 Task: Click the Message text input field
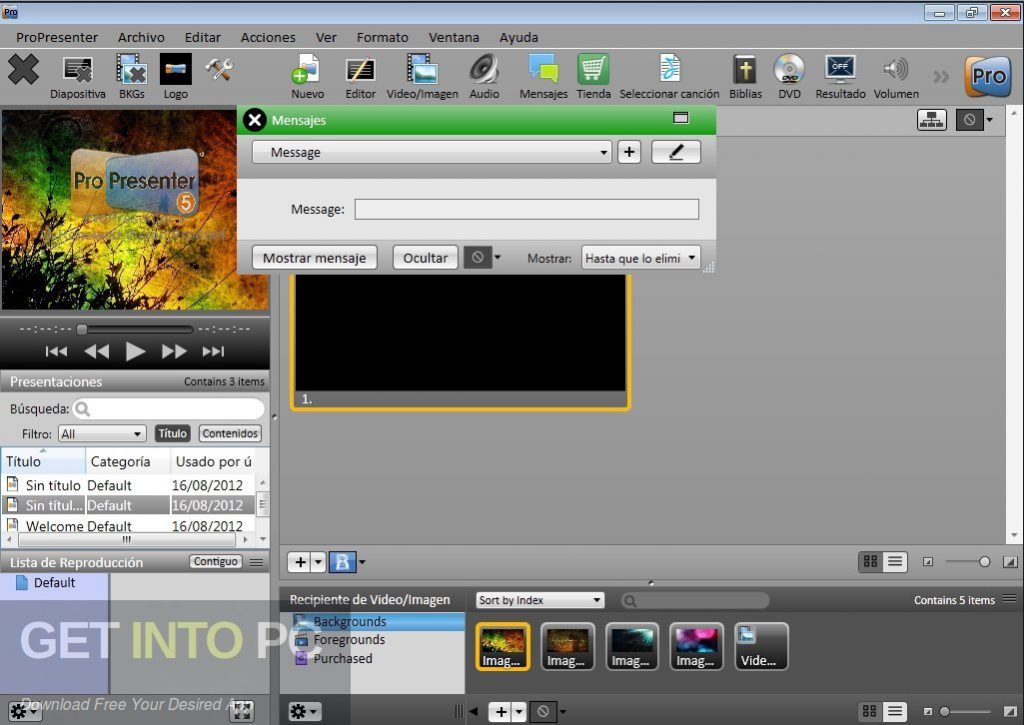tap(526, 209)
